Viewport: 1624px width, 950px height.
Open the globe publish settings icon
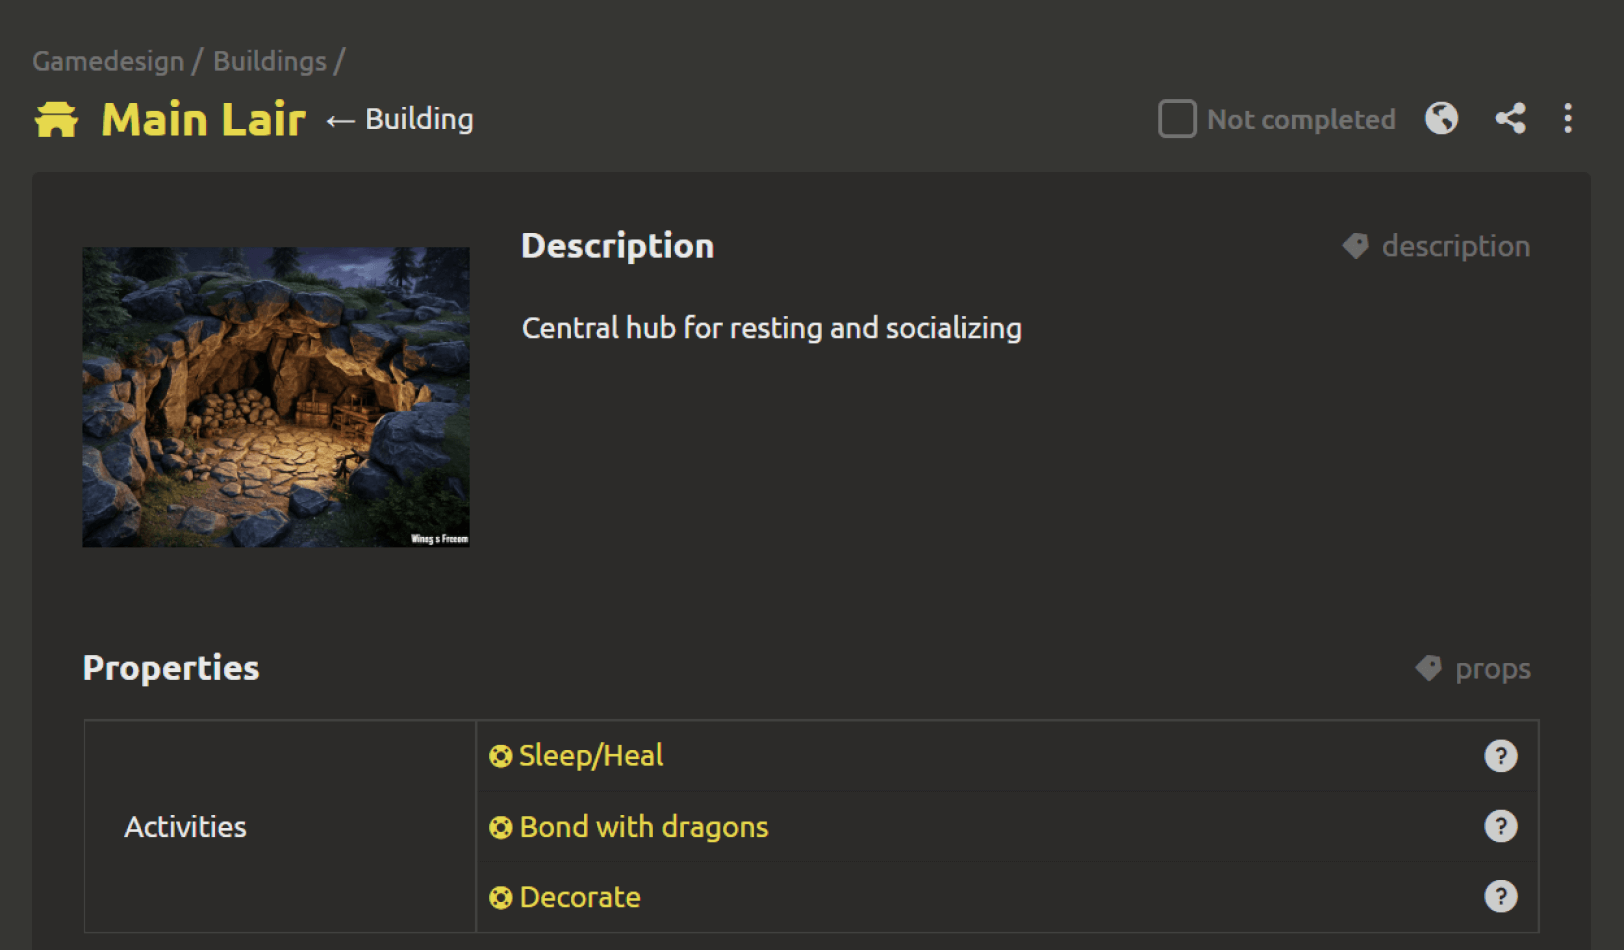pos(1441,118)
